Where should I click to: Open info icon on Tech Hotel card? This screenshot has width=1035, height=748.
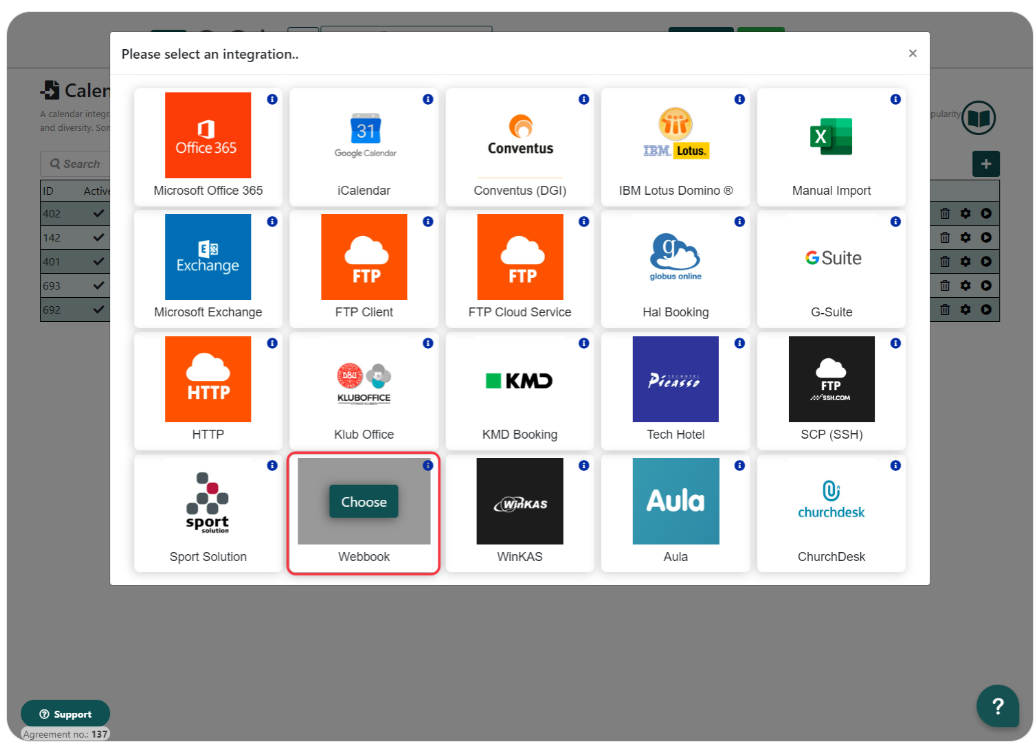pyautogui.click(x=739, y=343)
